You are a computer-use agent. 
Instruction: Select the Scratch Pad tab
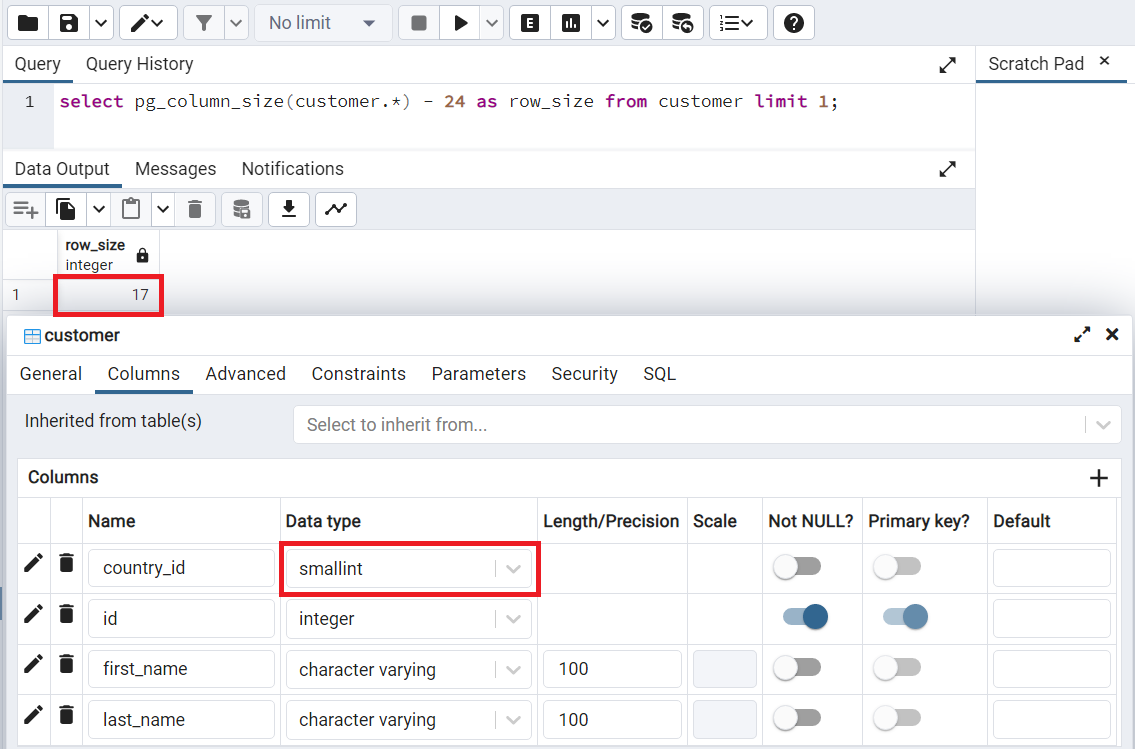1036,64
